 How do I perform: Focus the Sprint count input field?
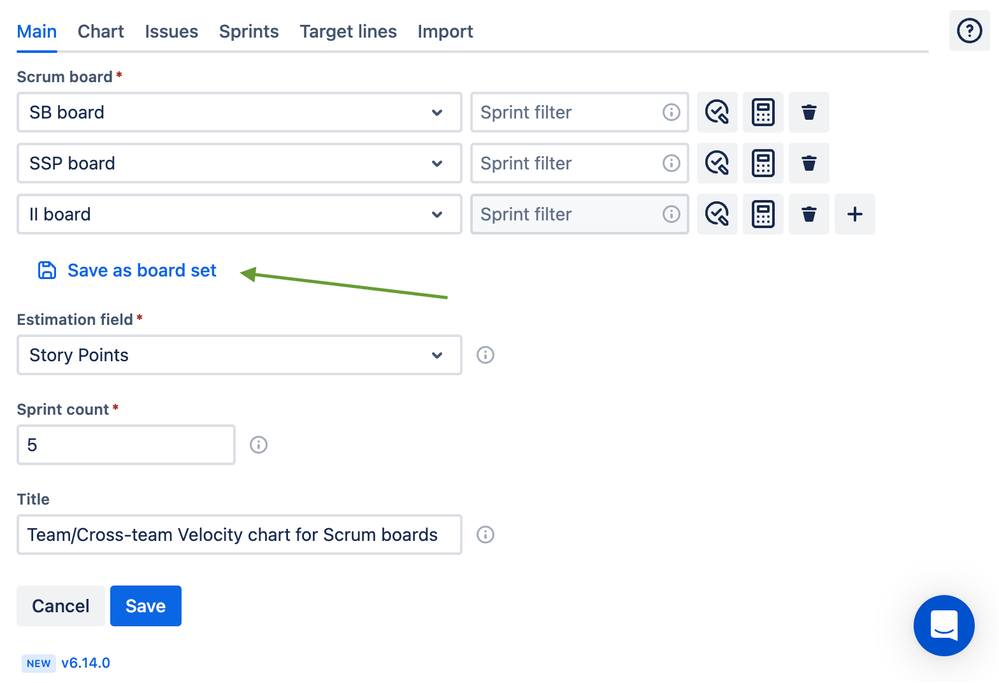pos(126,445)
